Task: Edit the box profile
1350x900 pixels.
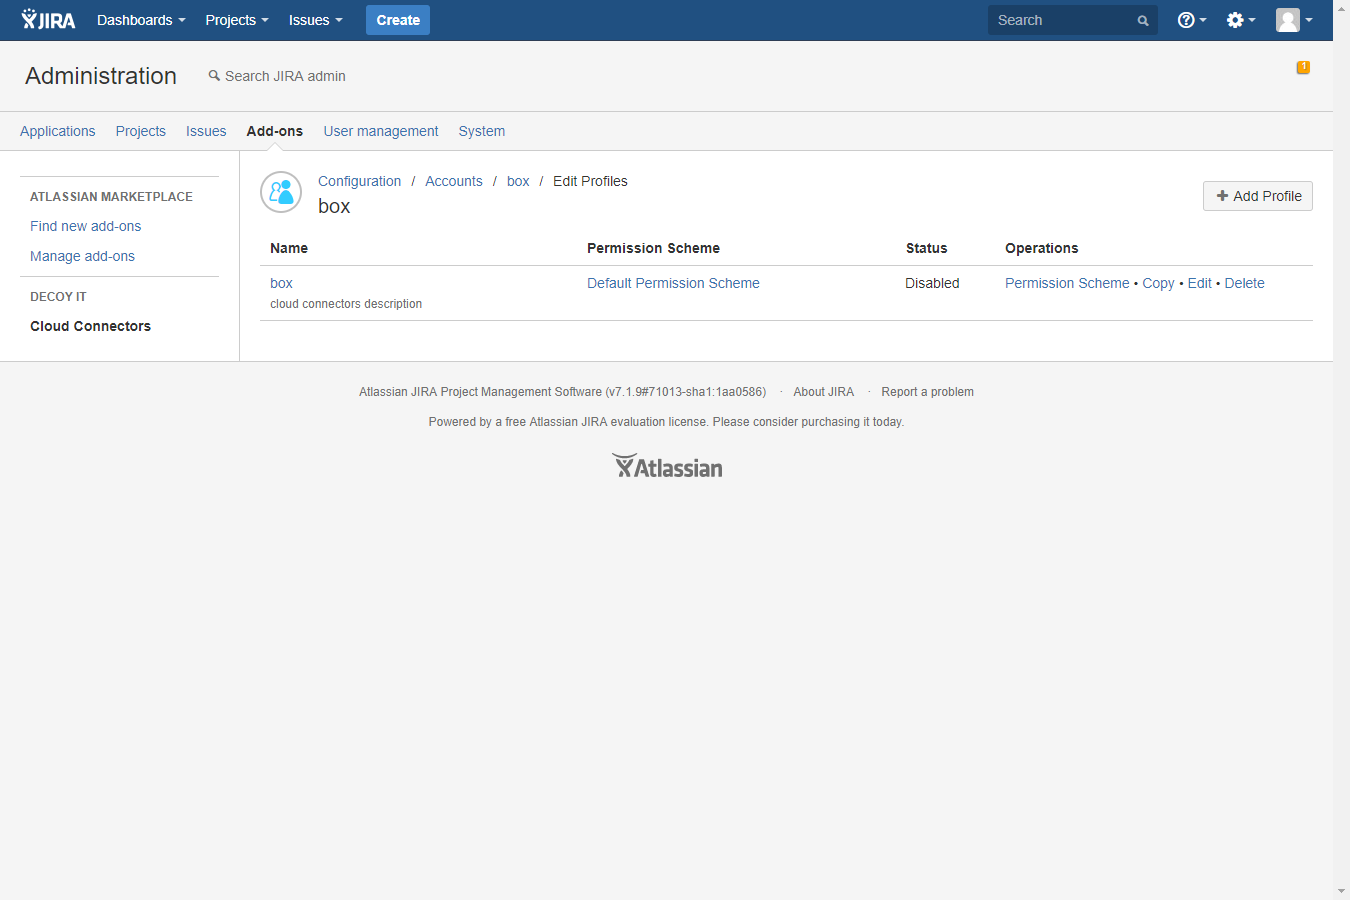Action: (1200, 283)
